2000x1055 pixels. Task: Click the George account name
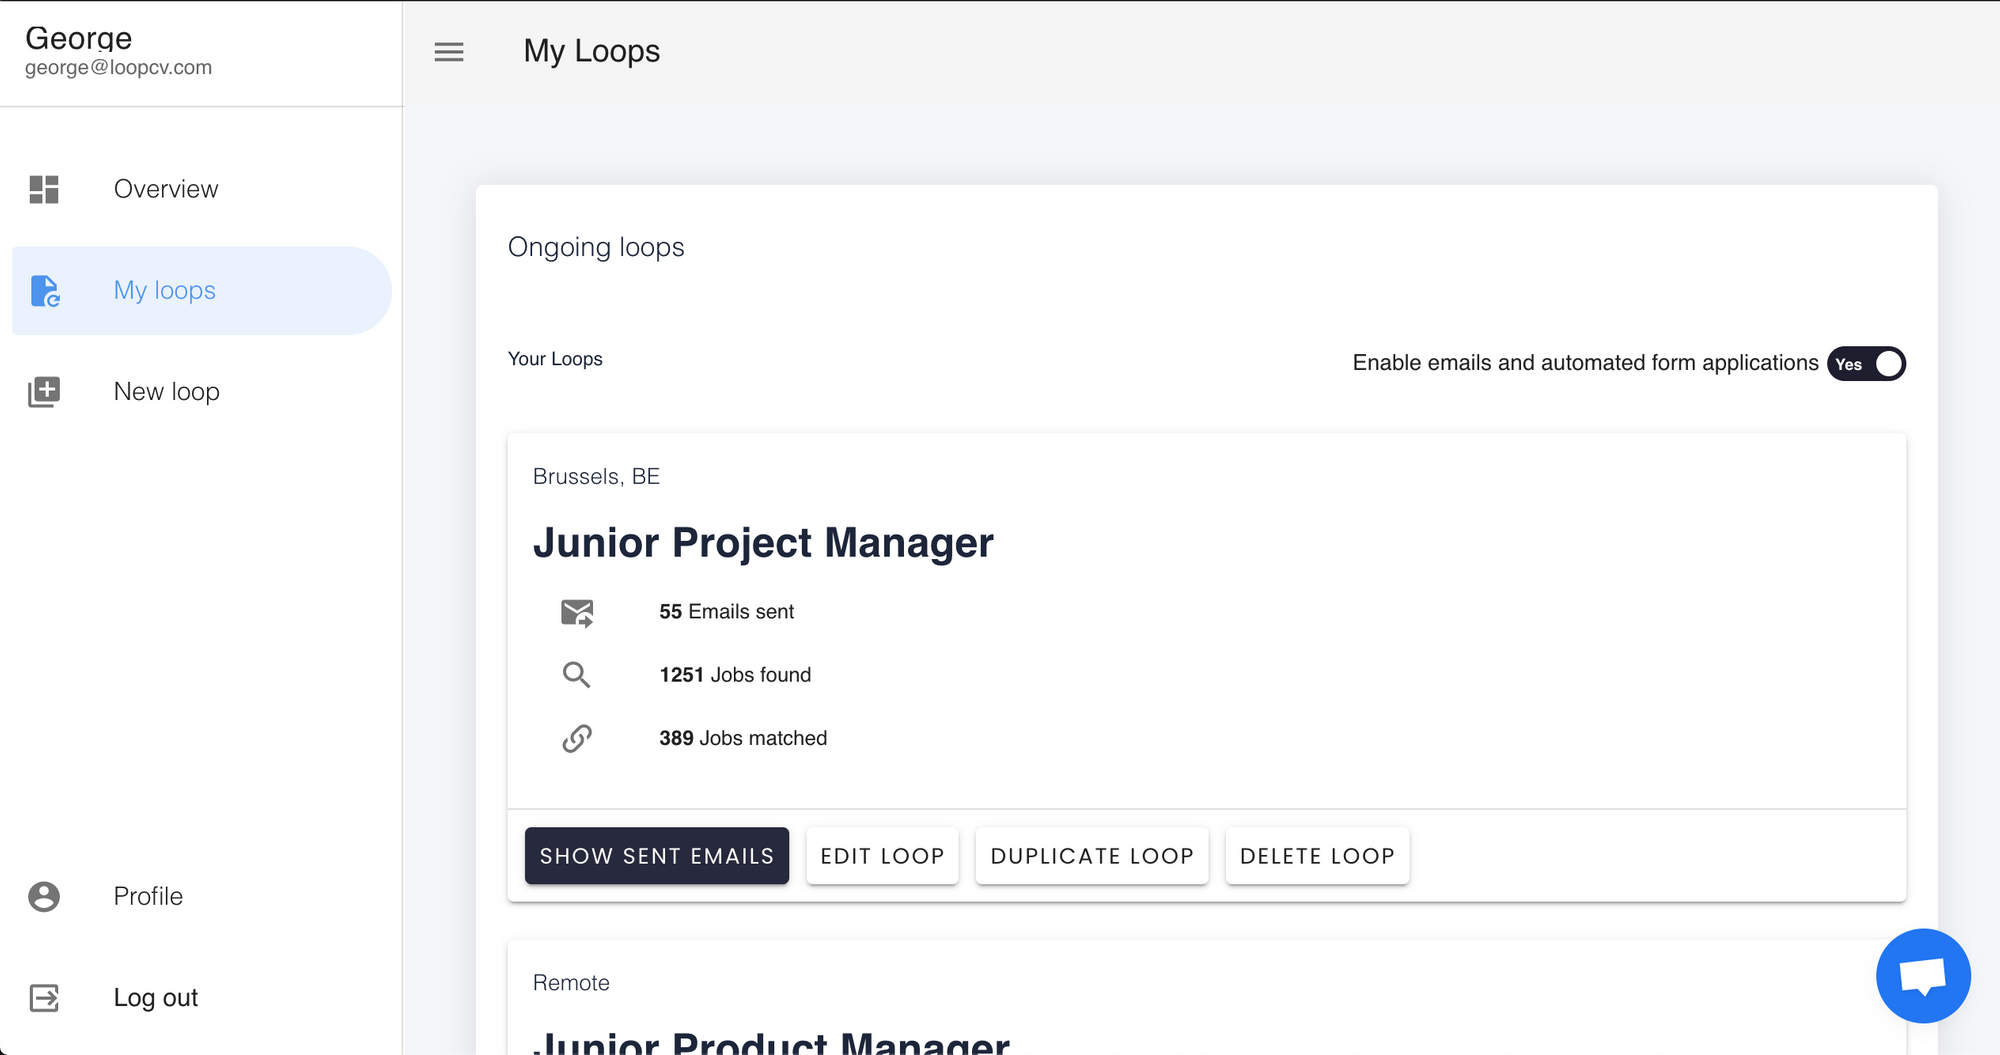78,38
